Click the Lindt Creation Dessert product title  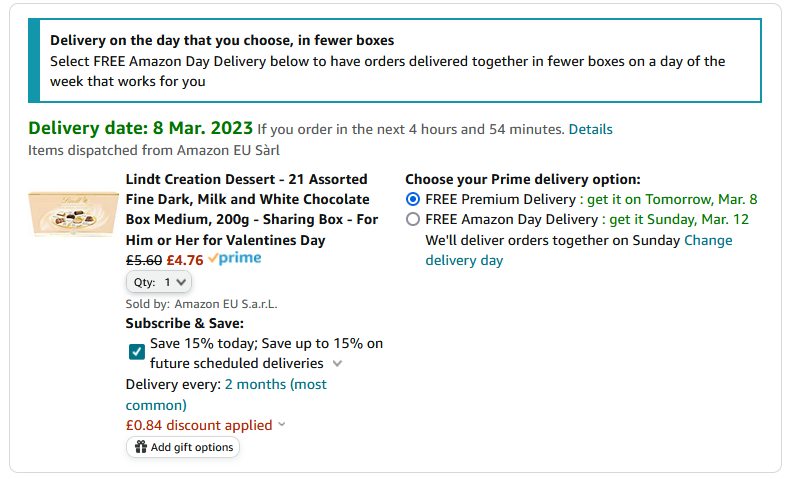pos(252,209)
